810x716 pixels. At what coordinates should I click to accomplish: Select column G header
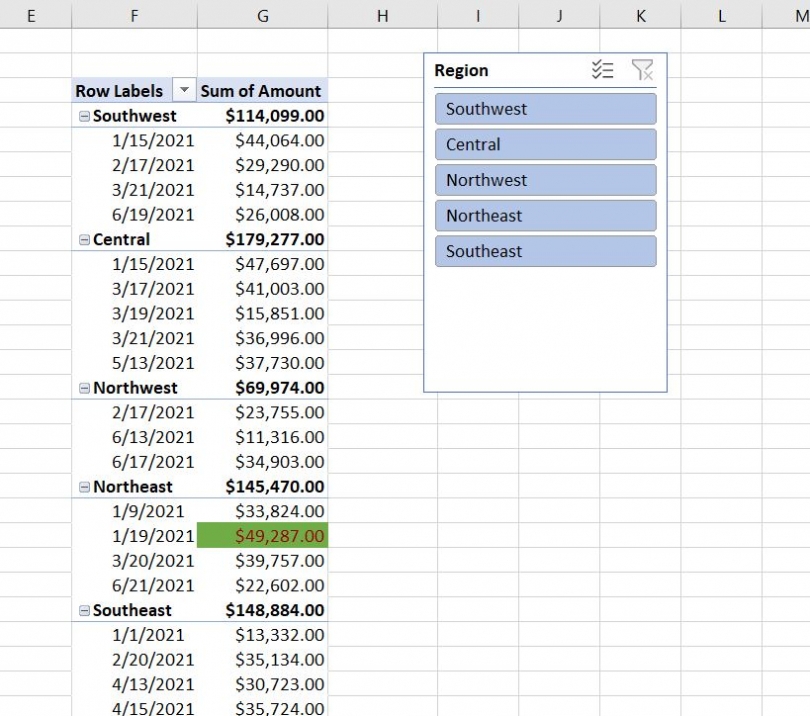262,15
